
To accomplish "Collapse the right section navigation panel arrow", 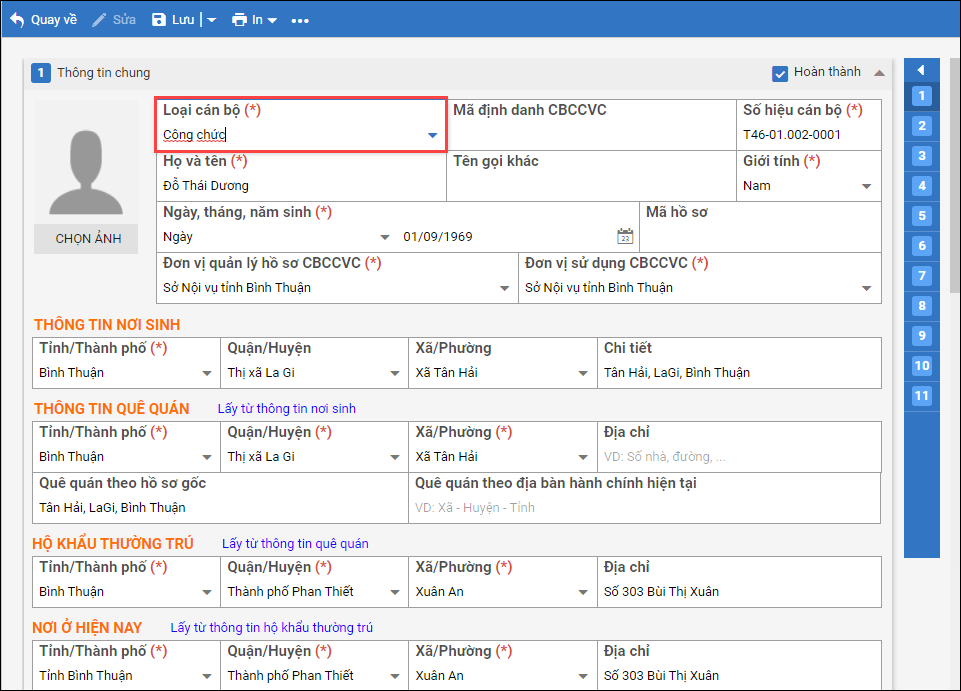I will pos(921,70).
